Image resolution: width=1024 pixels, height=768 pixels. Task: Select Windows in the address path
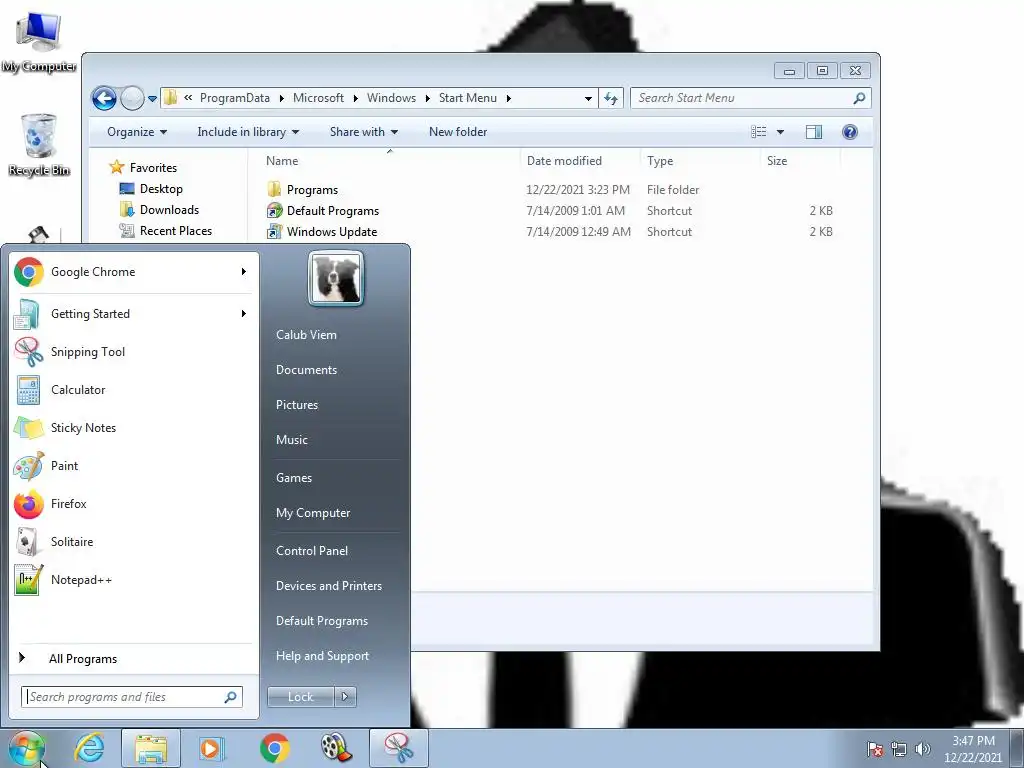coord(391,98)
